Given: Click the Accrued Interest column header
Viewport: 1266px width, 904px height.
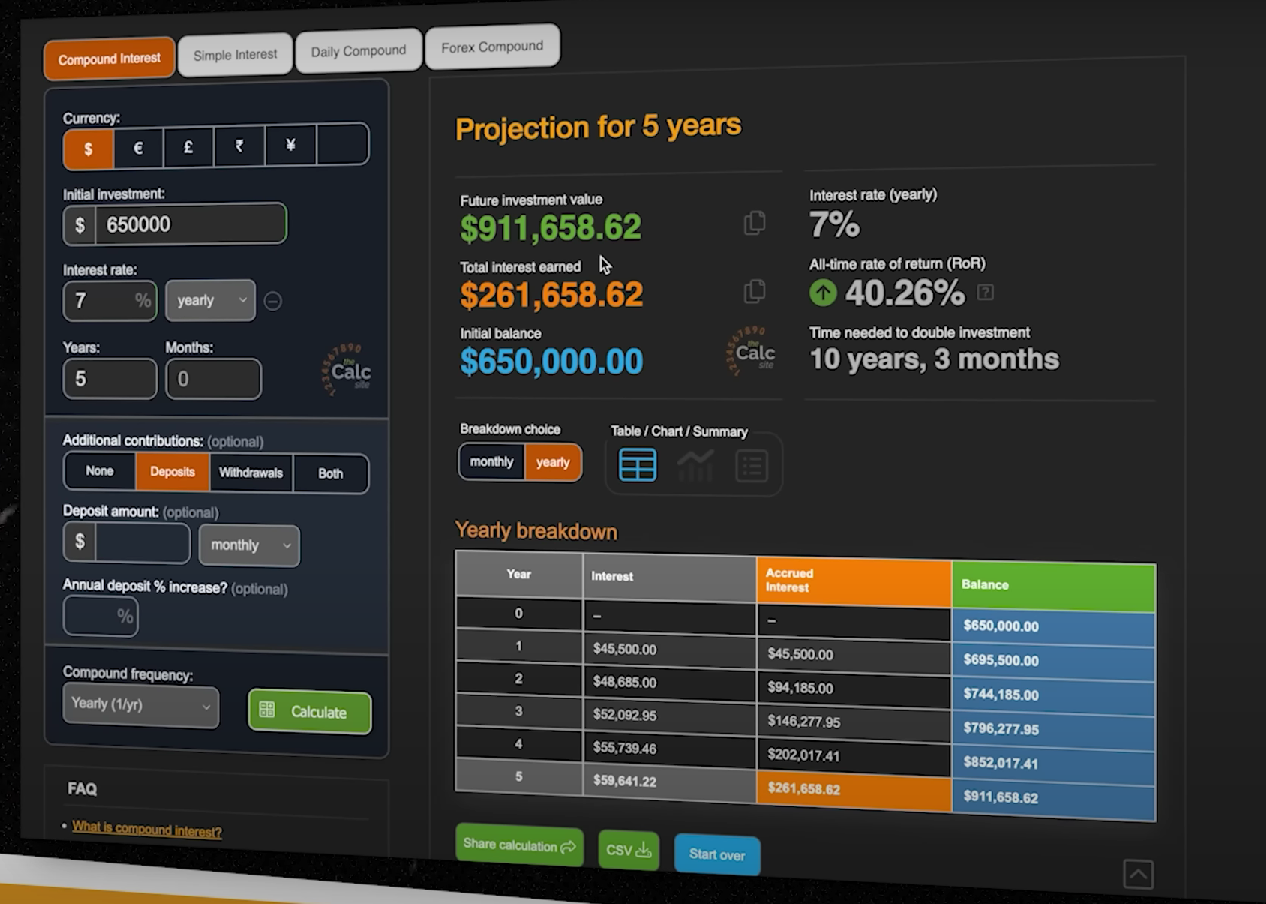Looking at the screenshot, I should [x=855, y=581].
